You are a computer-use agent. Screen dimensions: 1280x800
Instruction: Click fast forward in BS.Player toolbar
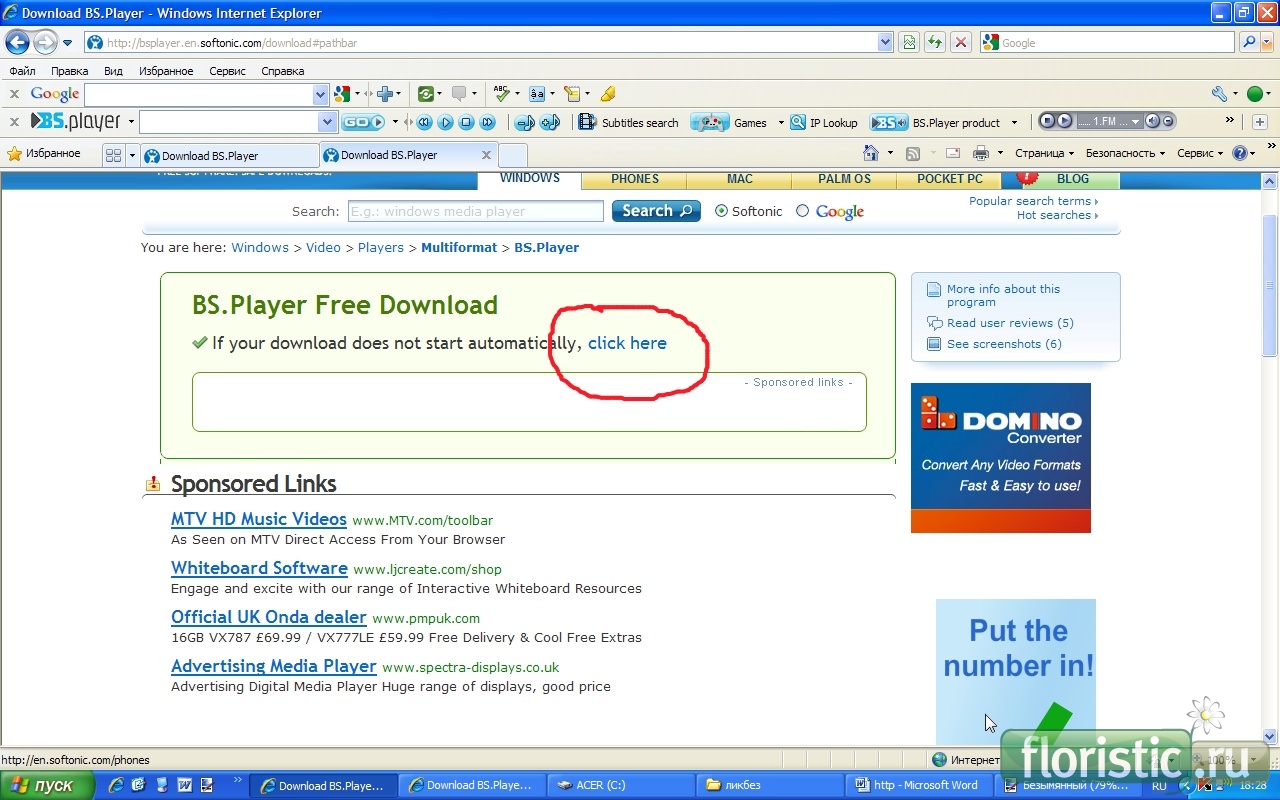(488, 122)
